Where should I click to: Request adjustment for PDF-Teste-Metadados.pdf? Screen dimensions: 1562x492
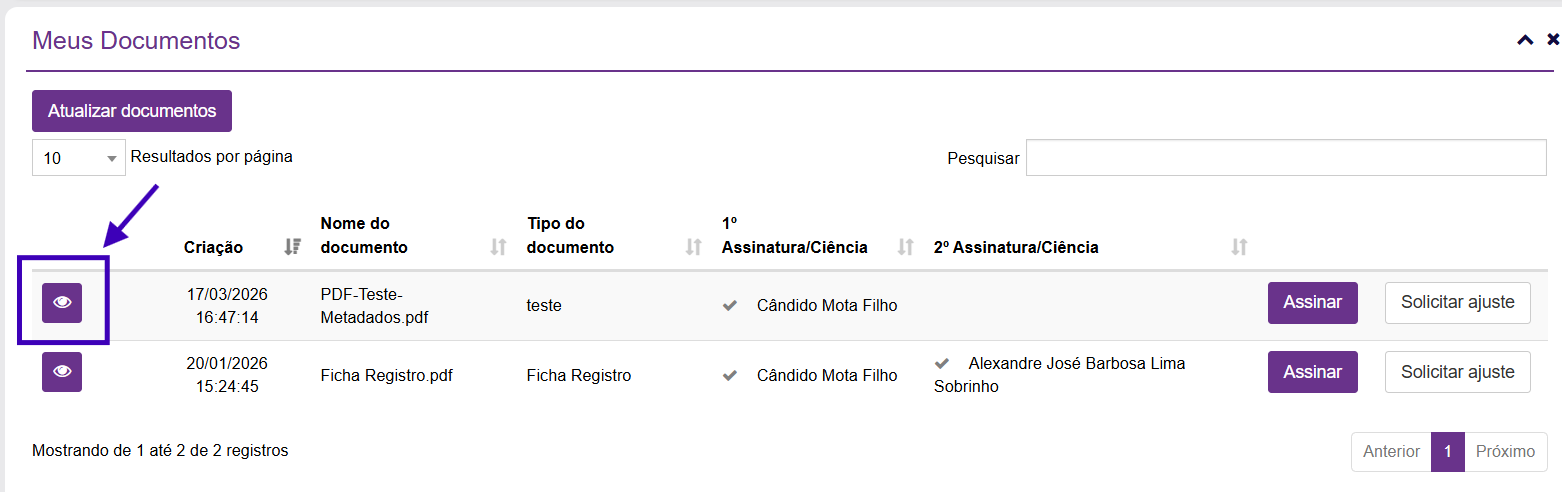pos(1457,303)
